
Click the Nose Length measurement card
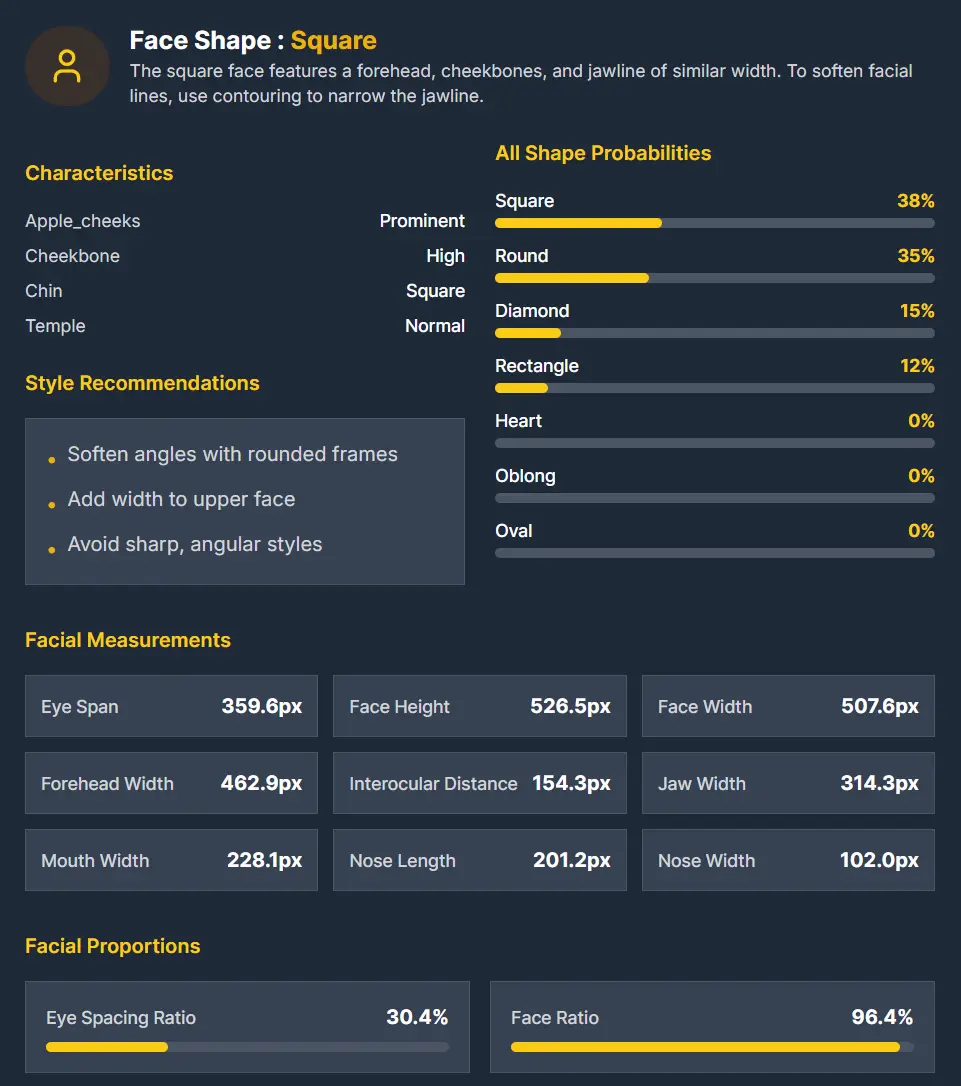480,860
